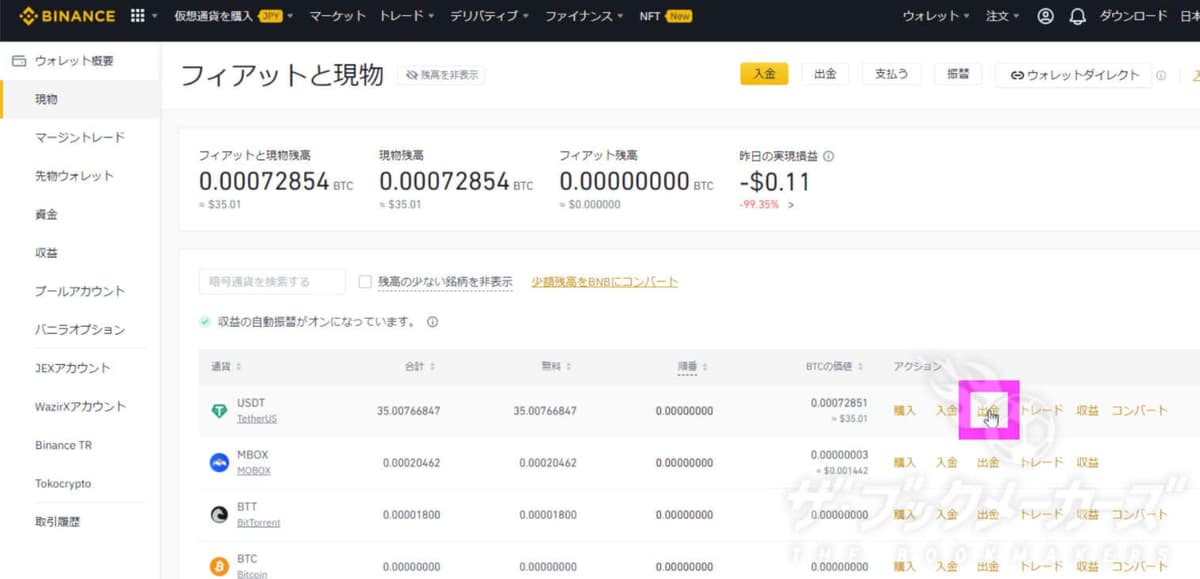Viewport: 1200px width, 579px height.
Task: Click USDT row 入金 link
Action: click(946, 410)
